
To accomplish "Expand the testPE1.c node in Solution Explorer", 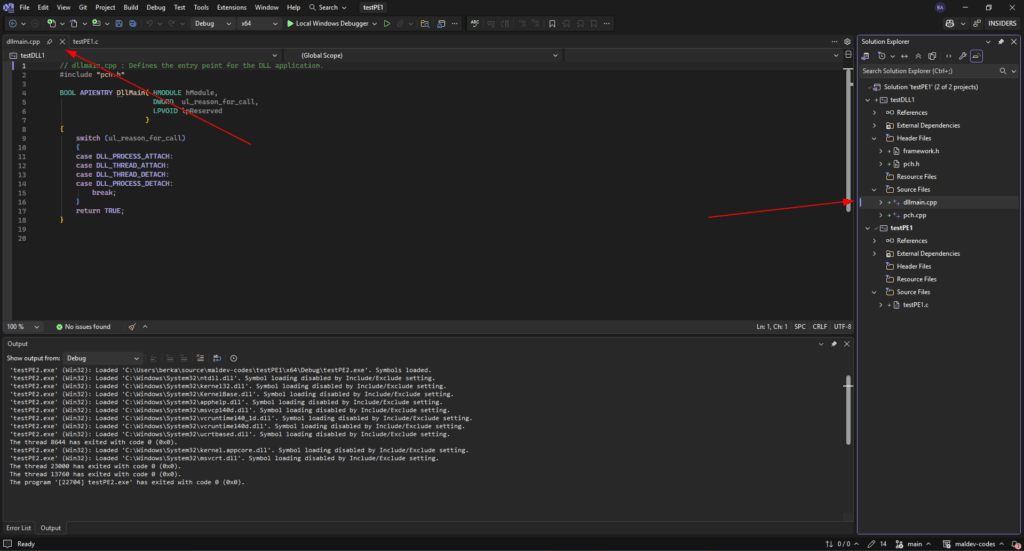I will pyautogui.click(x=880, y=304).
